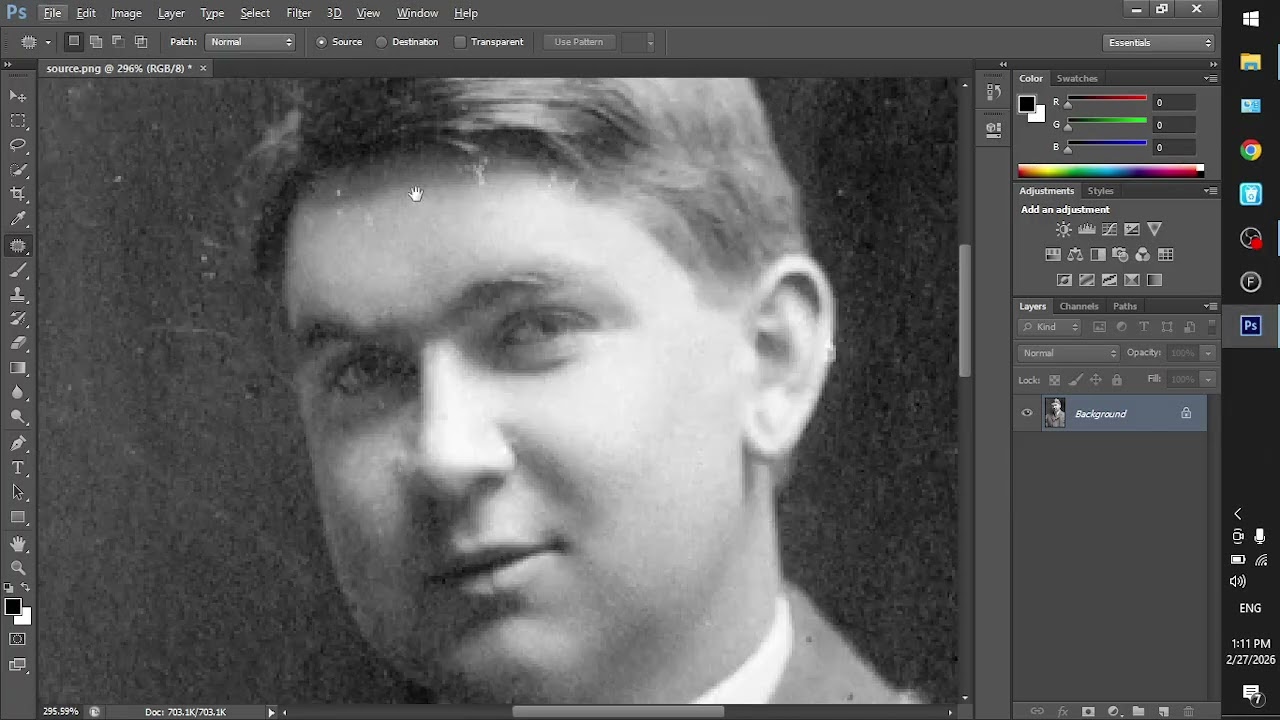Image resolution: width=1280 pixels, height=720 pixels.
Task: Select the Gradient tool
Action: pyautogui.click(x=18, y=368)
